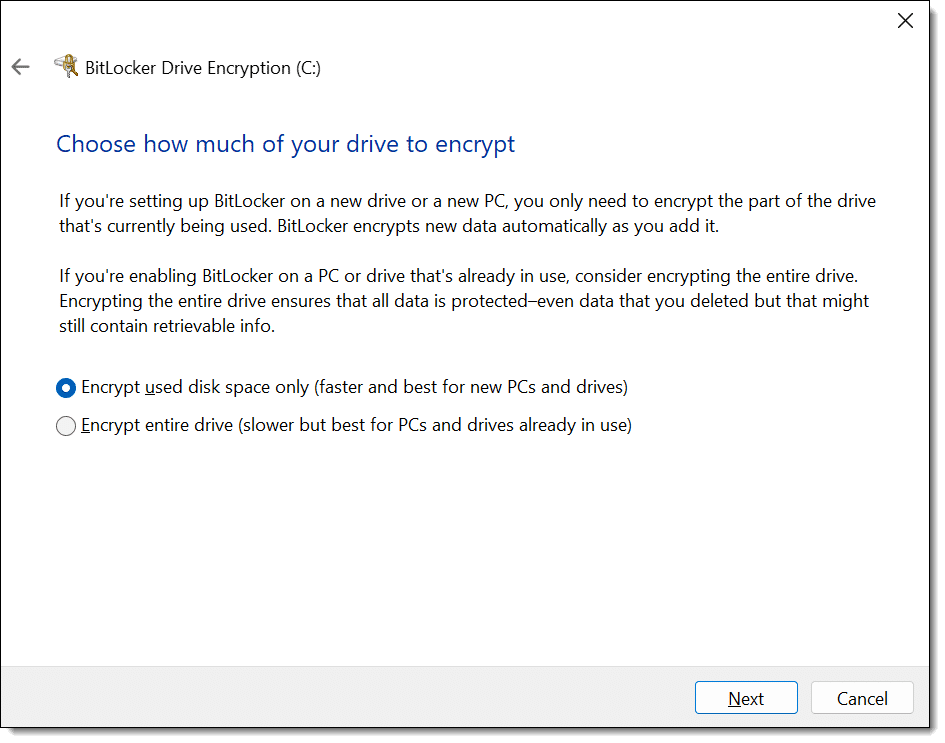The image size is (945, 743).
Task: Click the BitLocker key and lock icon
Action: 66,67
